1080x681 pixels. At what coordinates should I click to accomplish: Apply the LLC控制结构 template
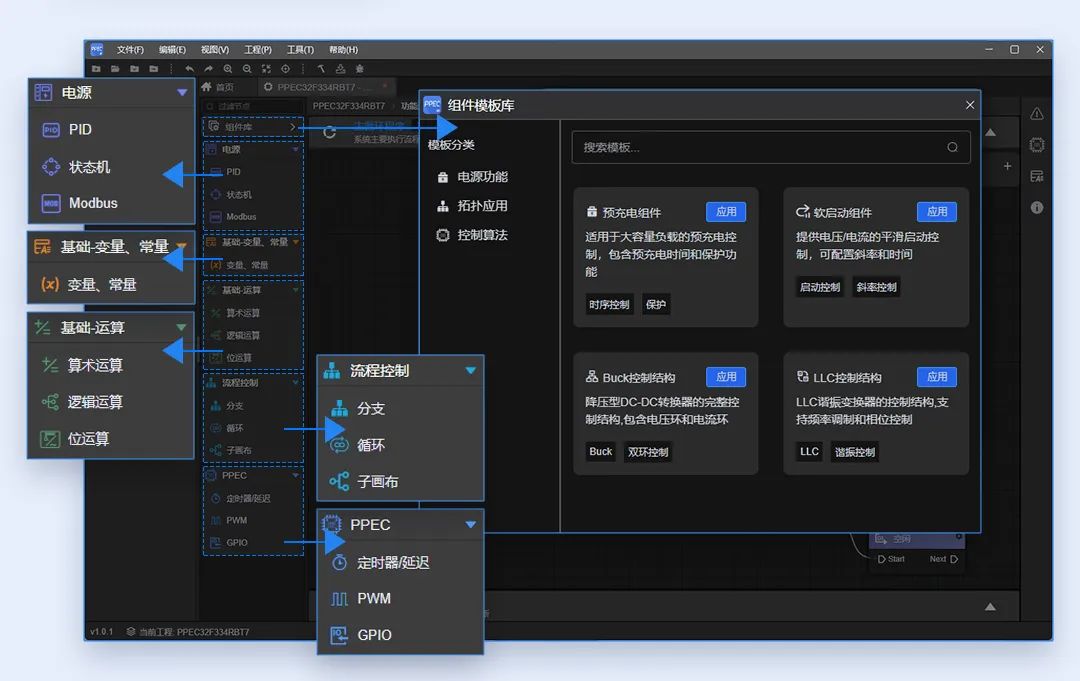[937, 377]
